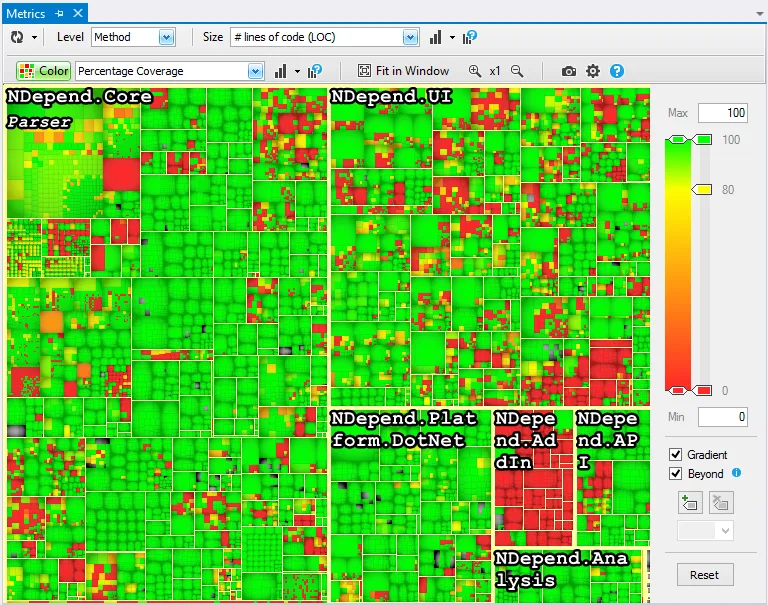The height and width of the screenshot is (605, 768).
Task: Click the camera snapshot icon
Action: point(569,72)
